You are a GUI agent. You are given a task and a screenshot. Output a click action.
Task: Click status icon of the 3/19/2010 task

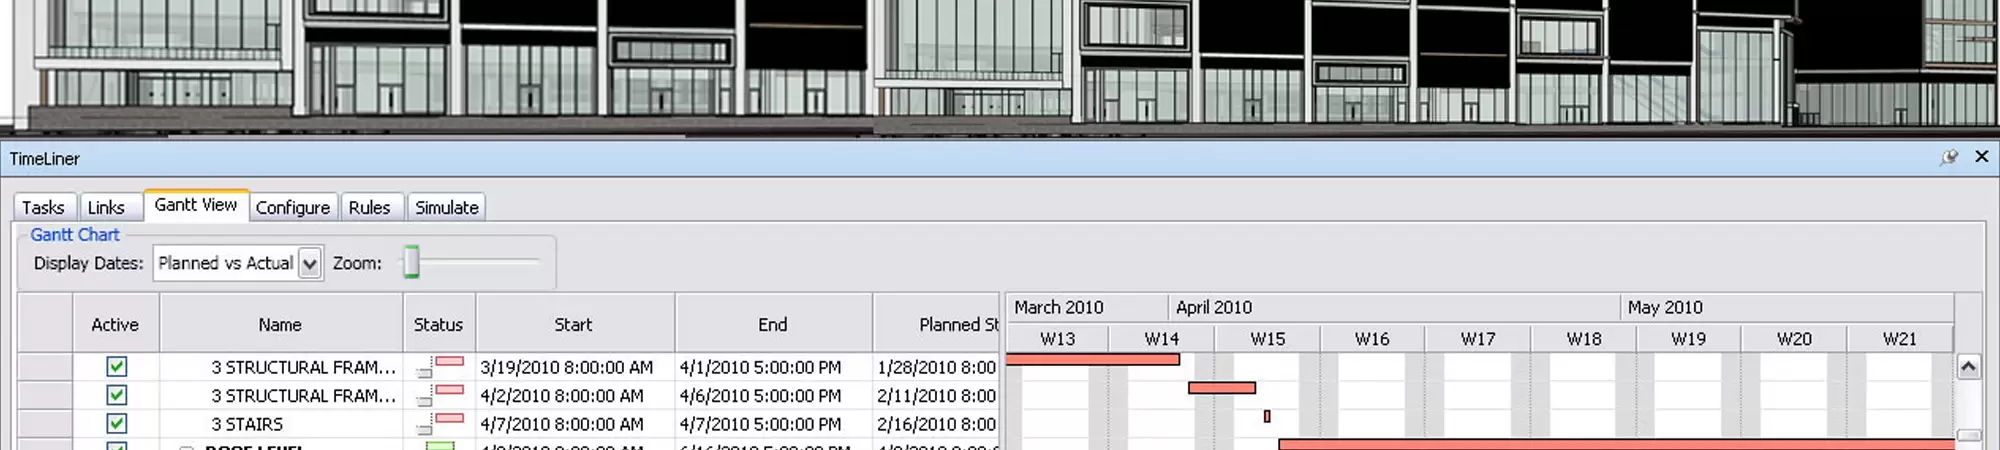[x=440, y=366]
